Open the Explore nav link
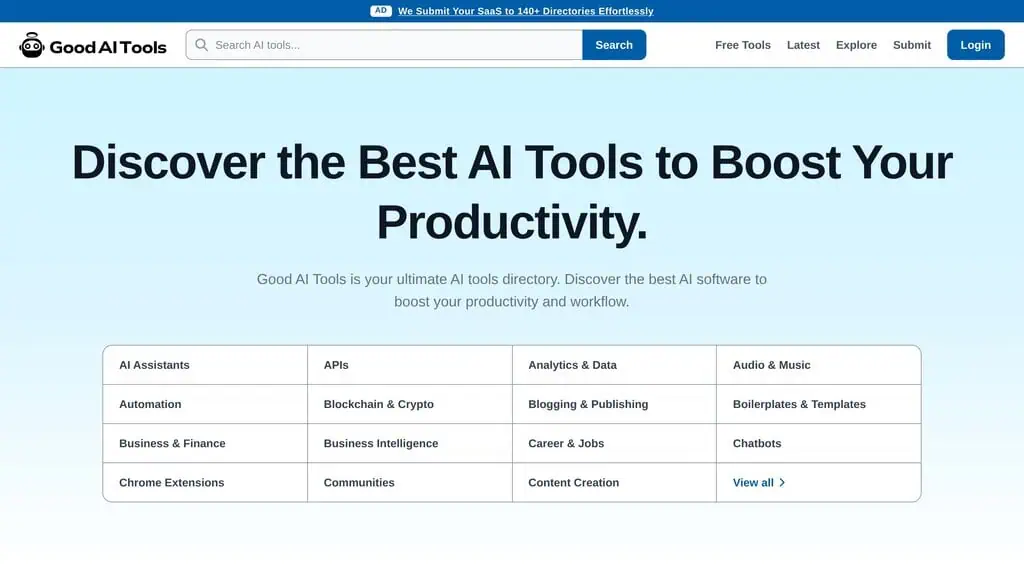 tap(856, 45)
